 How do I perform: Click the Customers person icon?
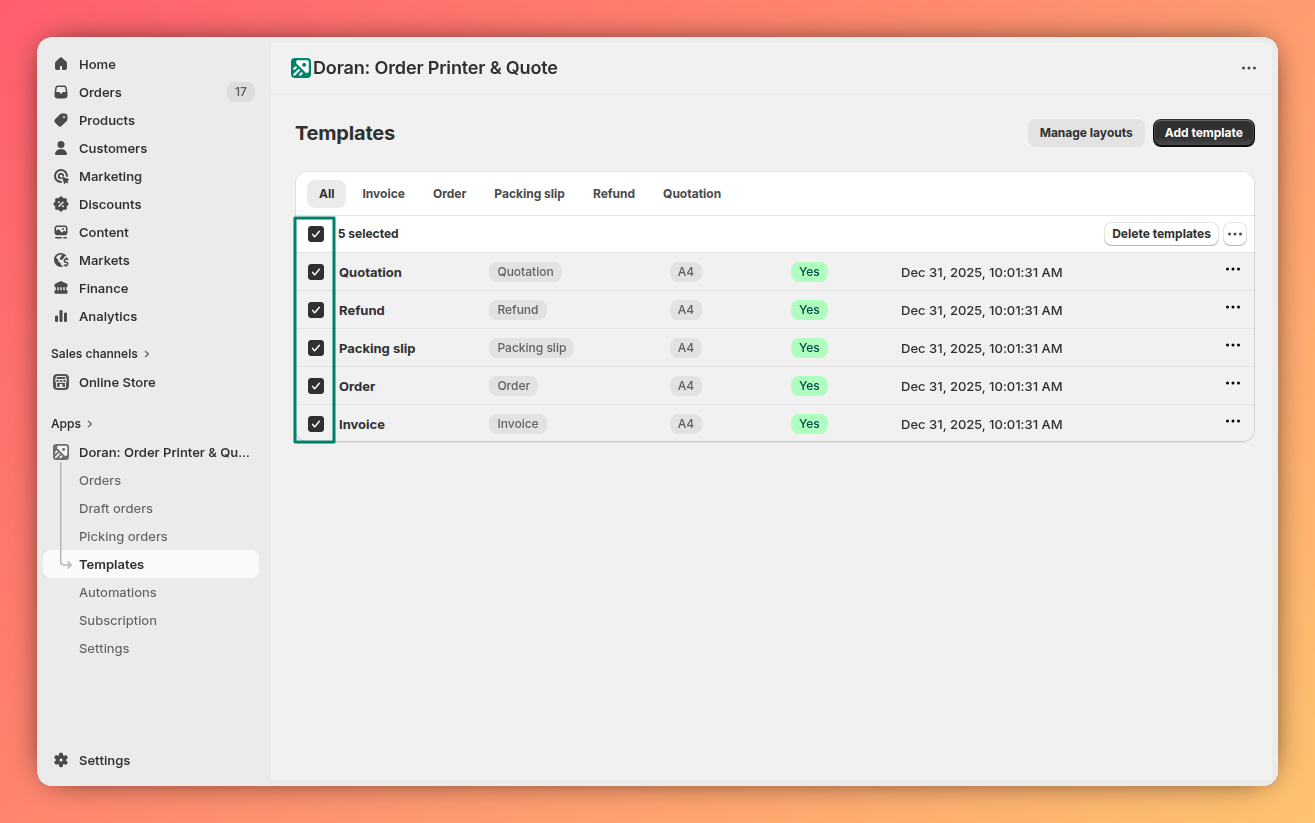(x=61, y=148)
